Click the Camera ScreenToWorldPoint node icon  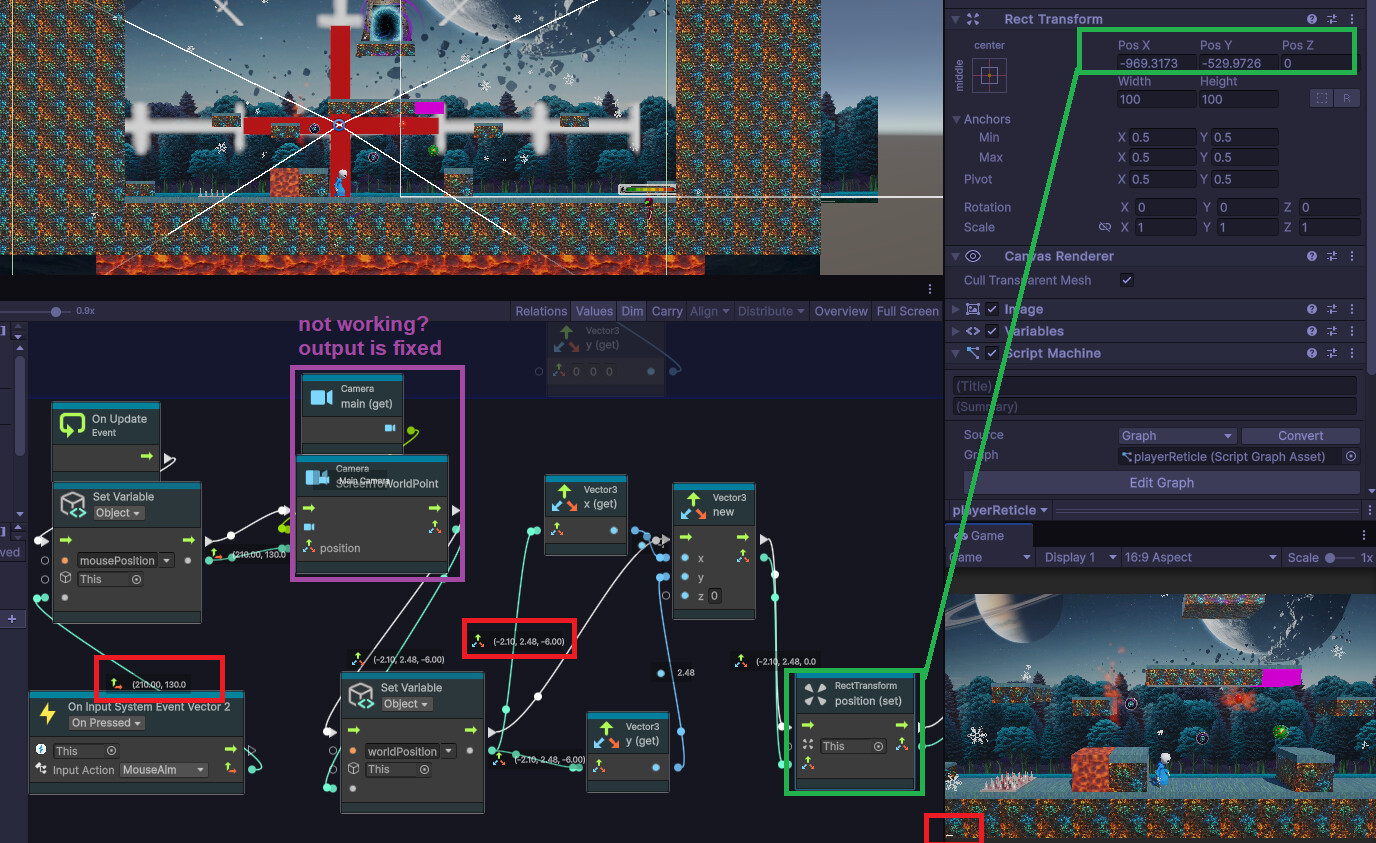(317, 478)
